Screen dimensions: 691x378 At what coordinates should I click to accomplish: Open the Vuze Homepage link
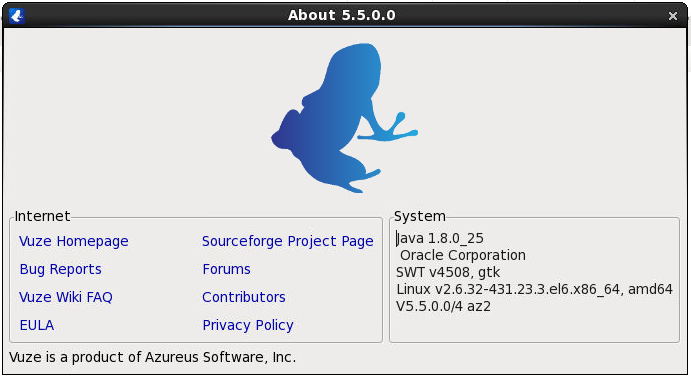[74, 241]
